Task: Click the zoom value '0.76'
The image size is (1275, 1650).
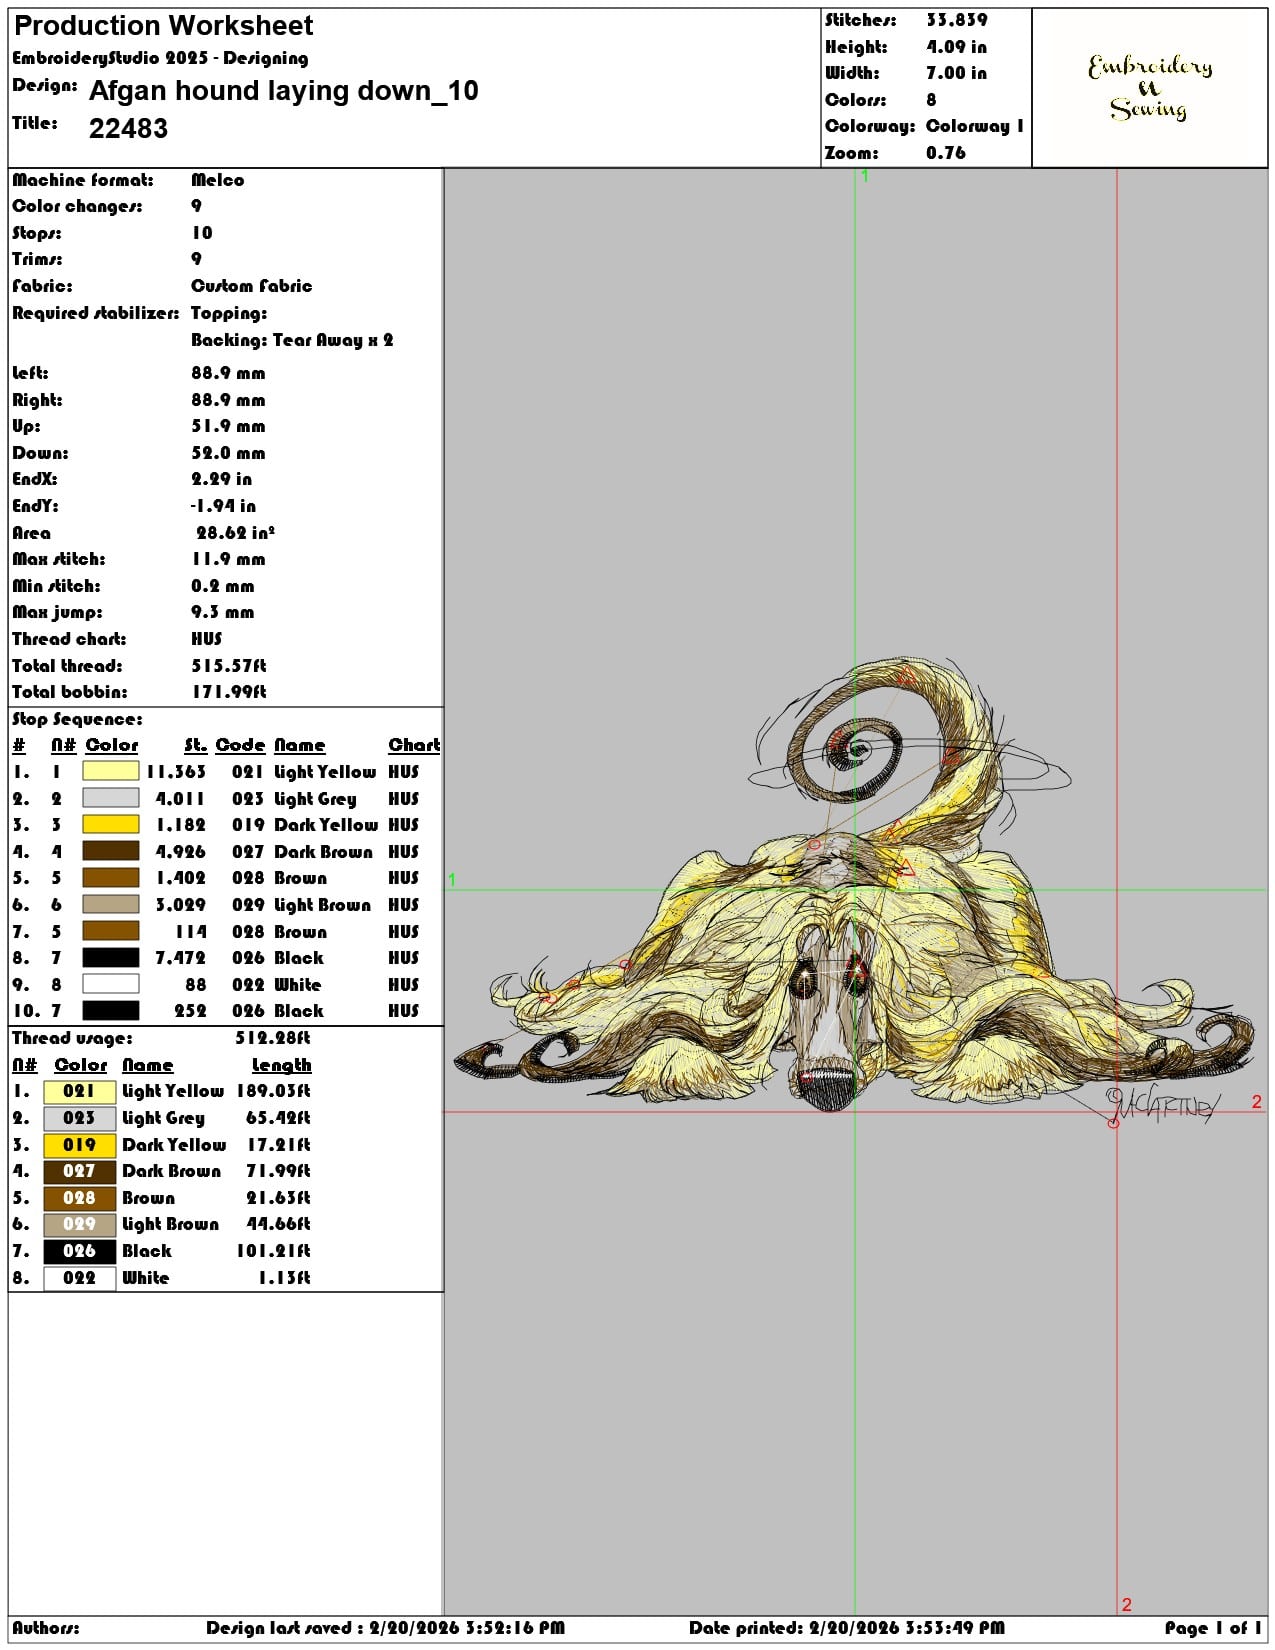Action: coord(946,153)
